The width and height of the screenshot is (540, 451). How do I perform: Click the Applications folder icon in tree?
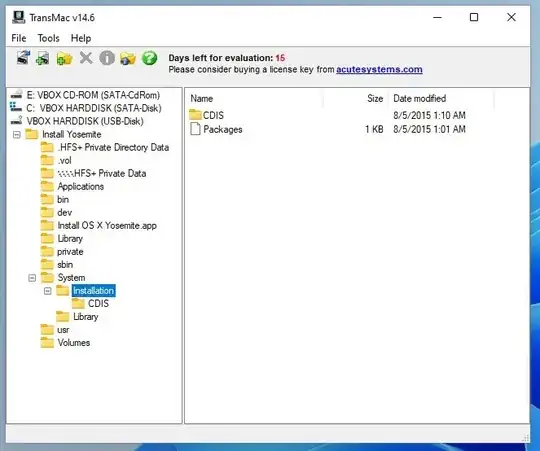click(x=47, y=186)
